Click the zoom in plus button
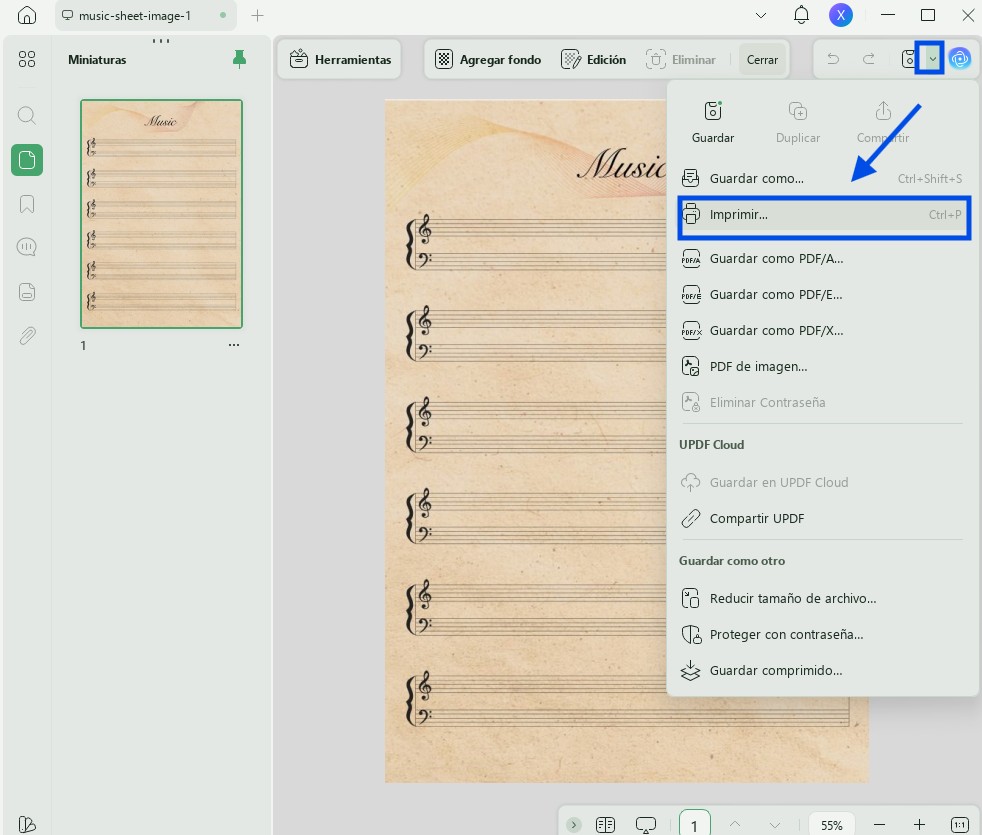Screen dimensions: 982x835 (919, 825)
